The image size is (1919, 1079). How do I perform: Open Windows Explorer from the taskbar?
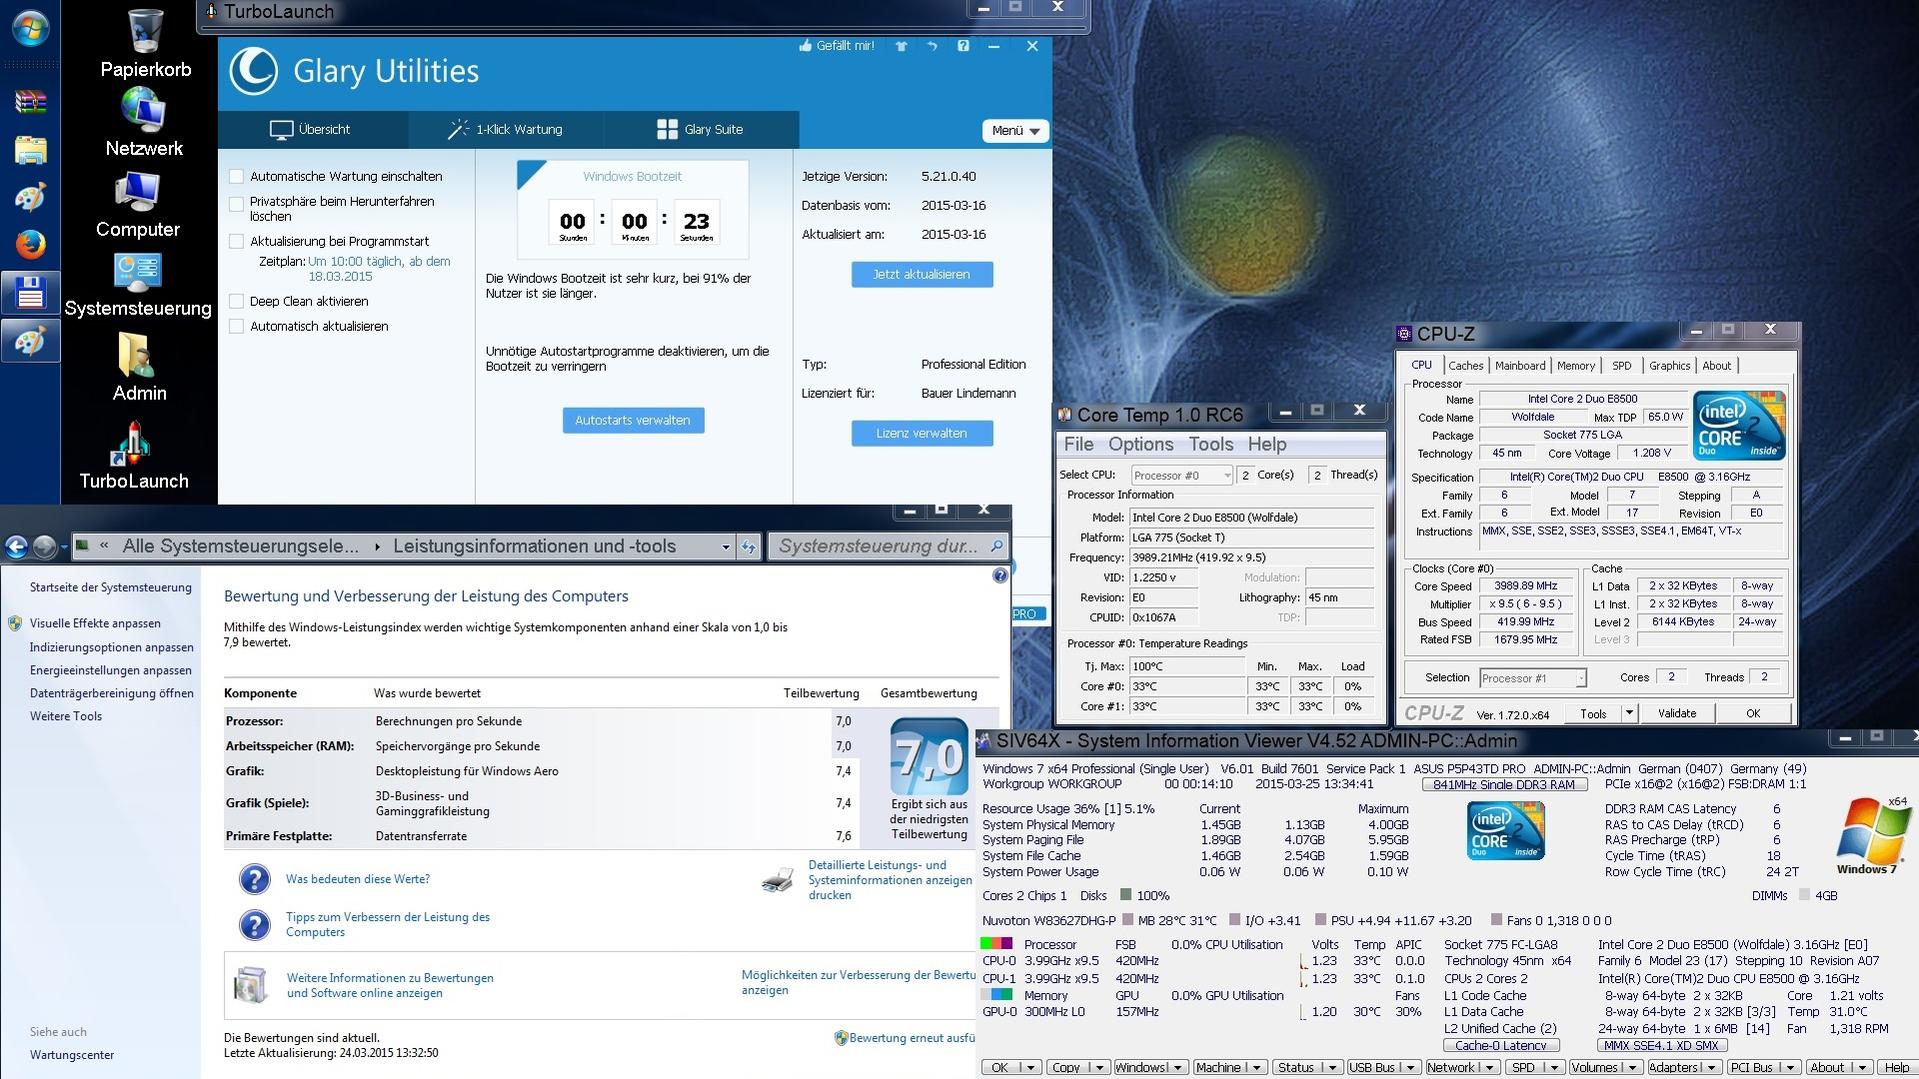[x=30, y=150]
